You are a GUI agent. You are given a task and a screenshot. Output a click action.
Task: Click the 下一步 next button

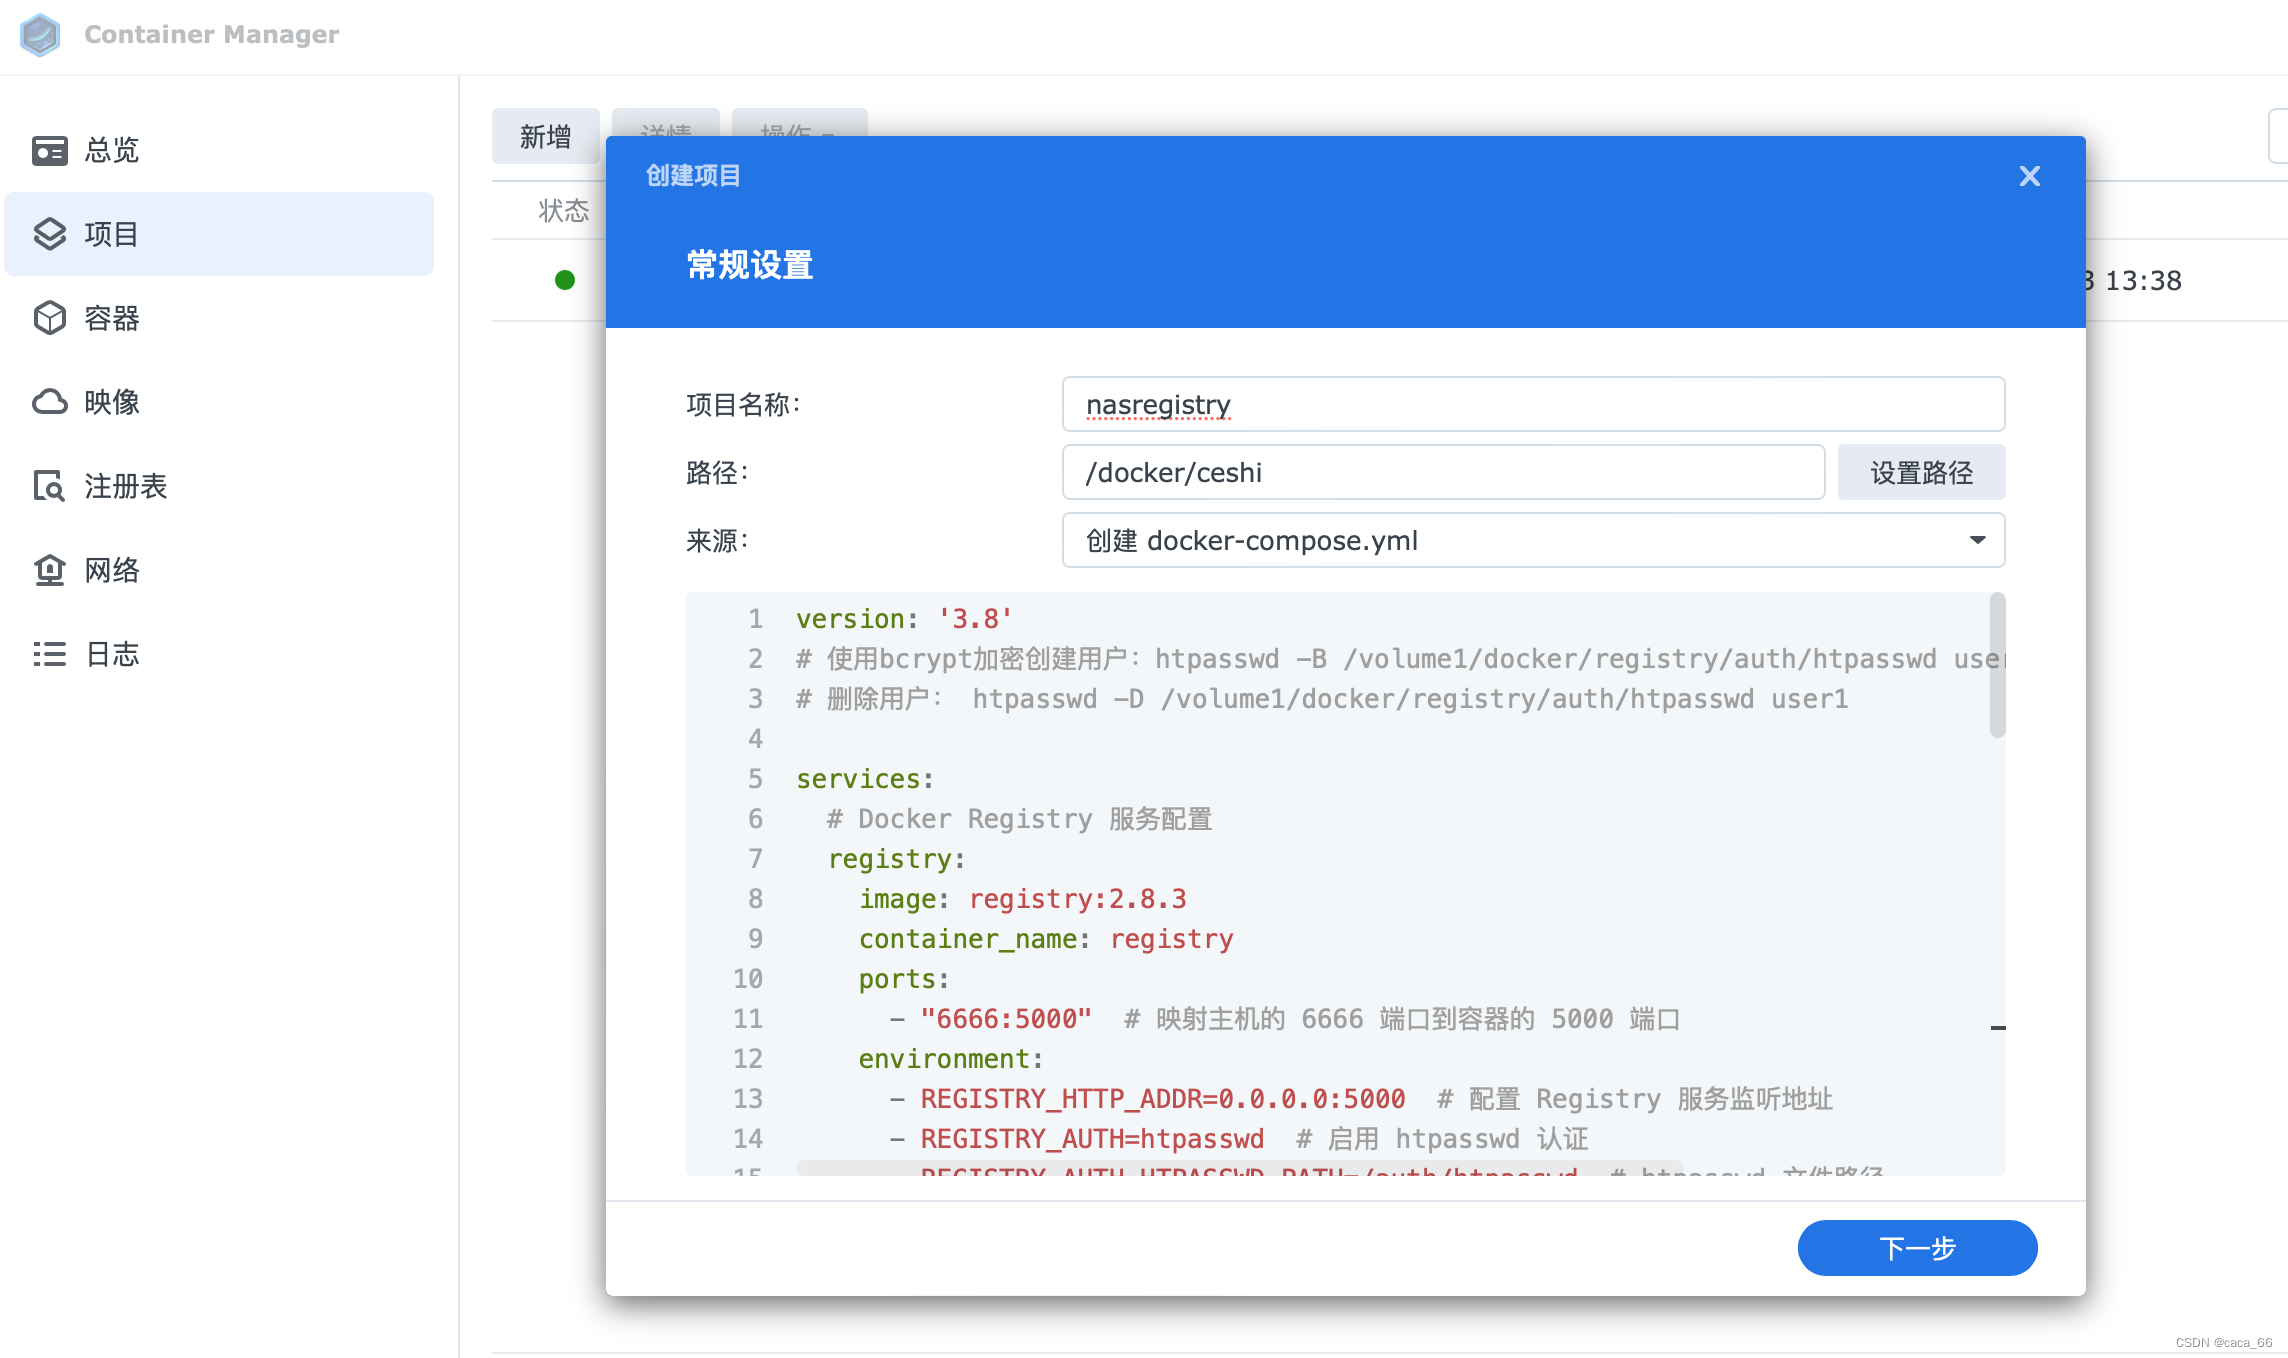coord(1916,1247)
